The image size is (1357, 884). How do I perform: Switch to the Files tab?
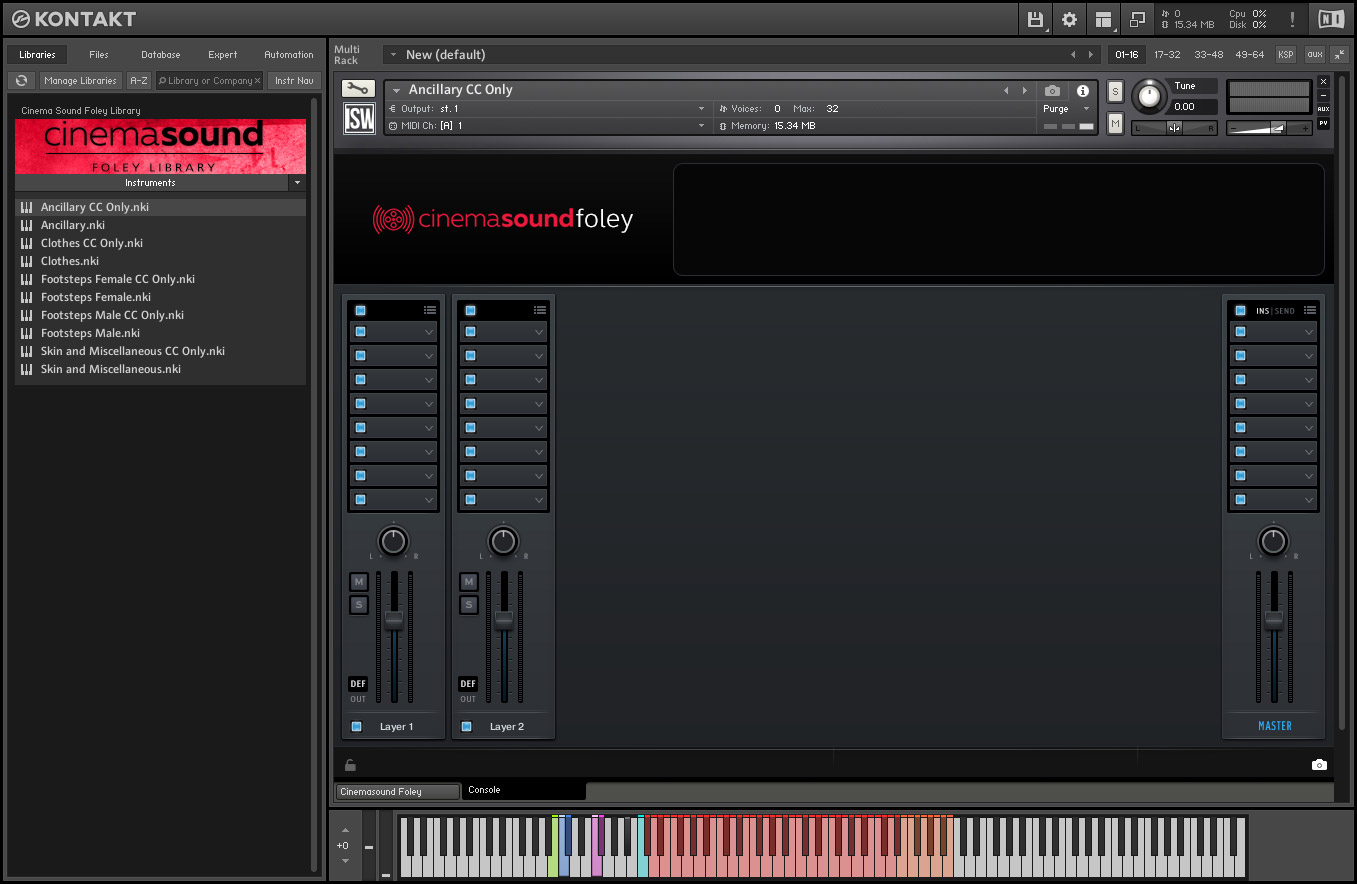tap(99, 55)
